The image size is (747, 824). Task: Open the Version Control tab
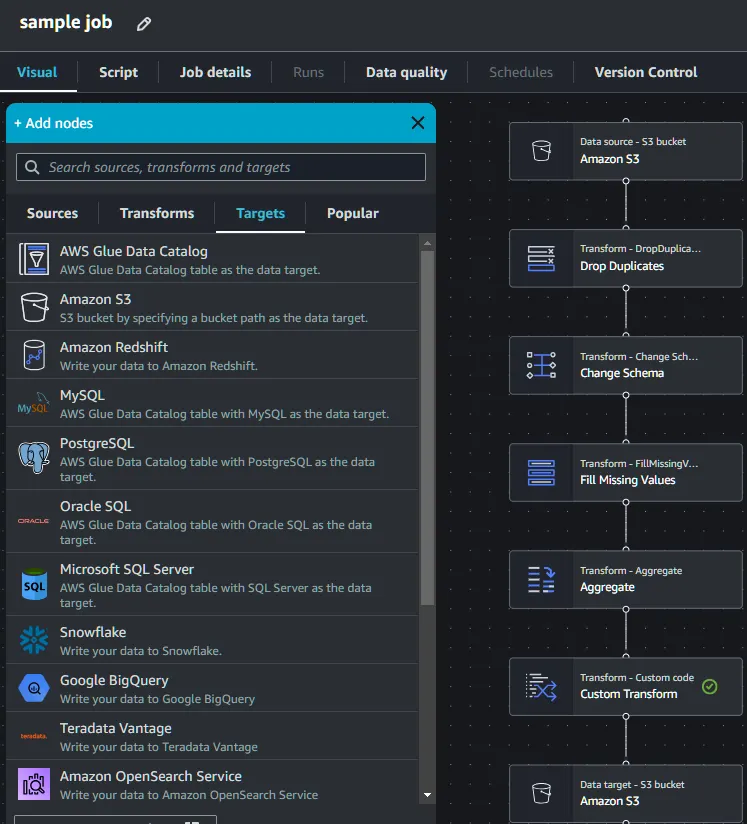pyautogui.click(x=646, y=72)
